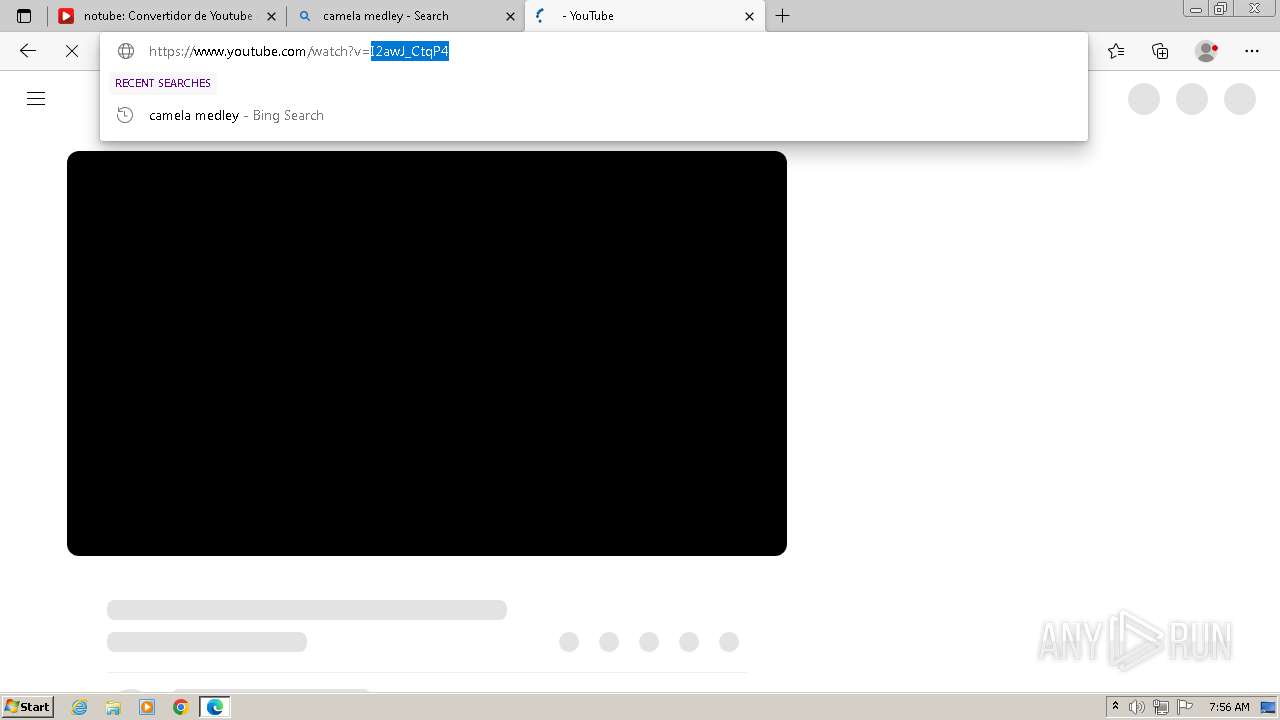
Task: Click the recent search history clock icon
Action: click(x=125, y=115)
